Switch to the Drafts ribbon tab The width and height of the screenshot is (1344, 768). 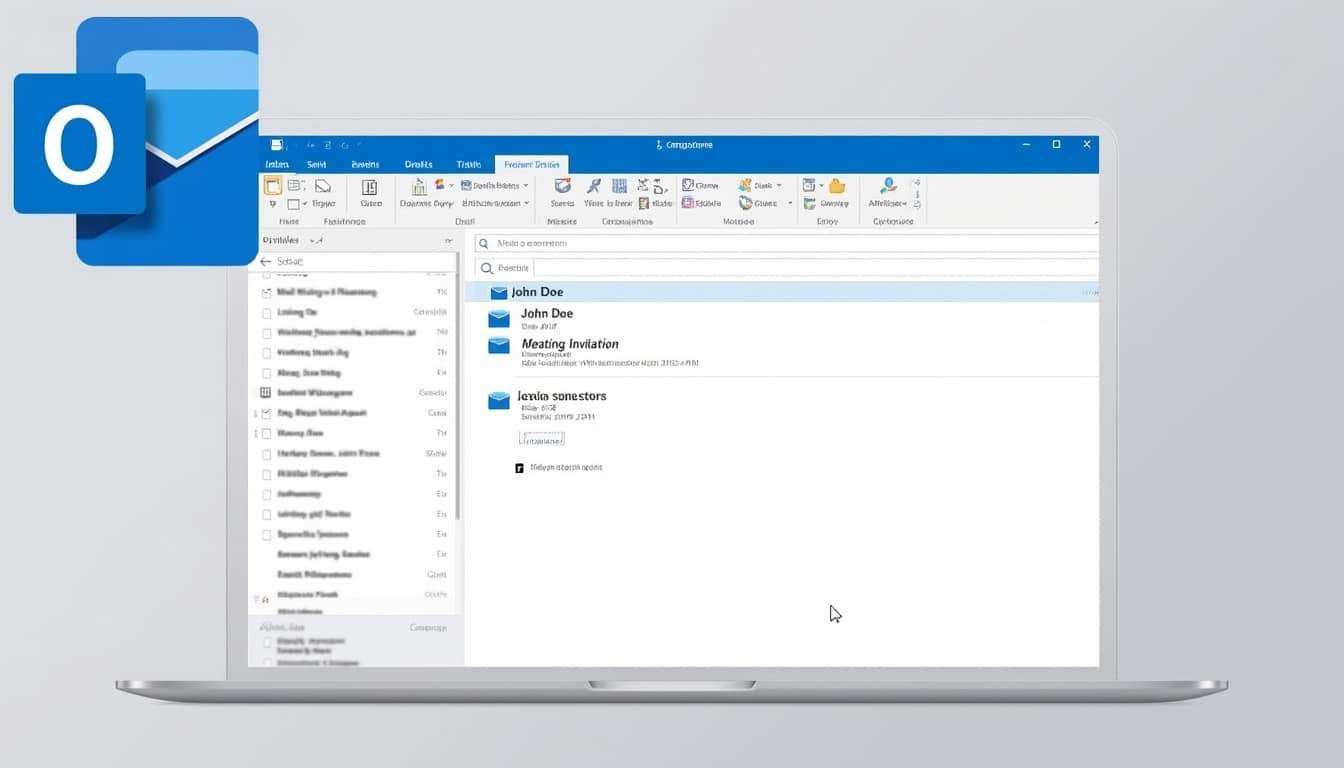[x=418, y=164]
